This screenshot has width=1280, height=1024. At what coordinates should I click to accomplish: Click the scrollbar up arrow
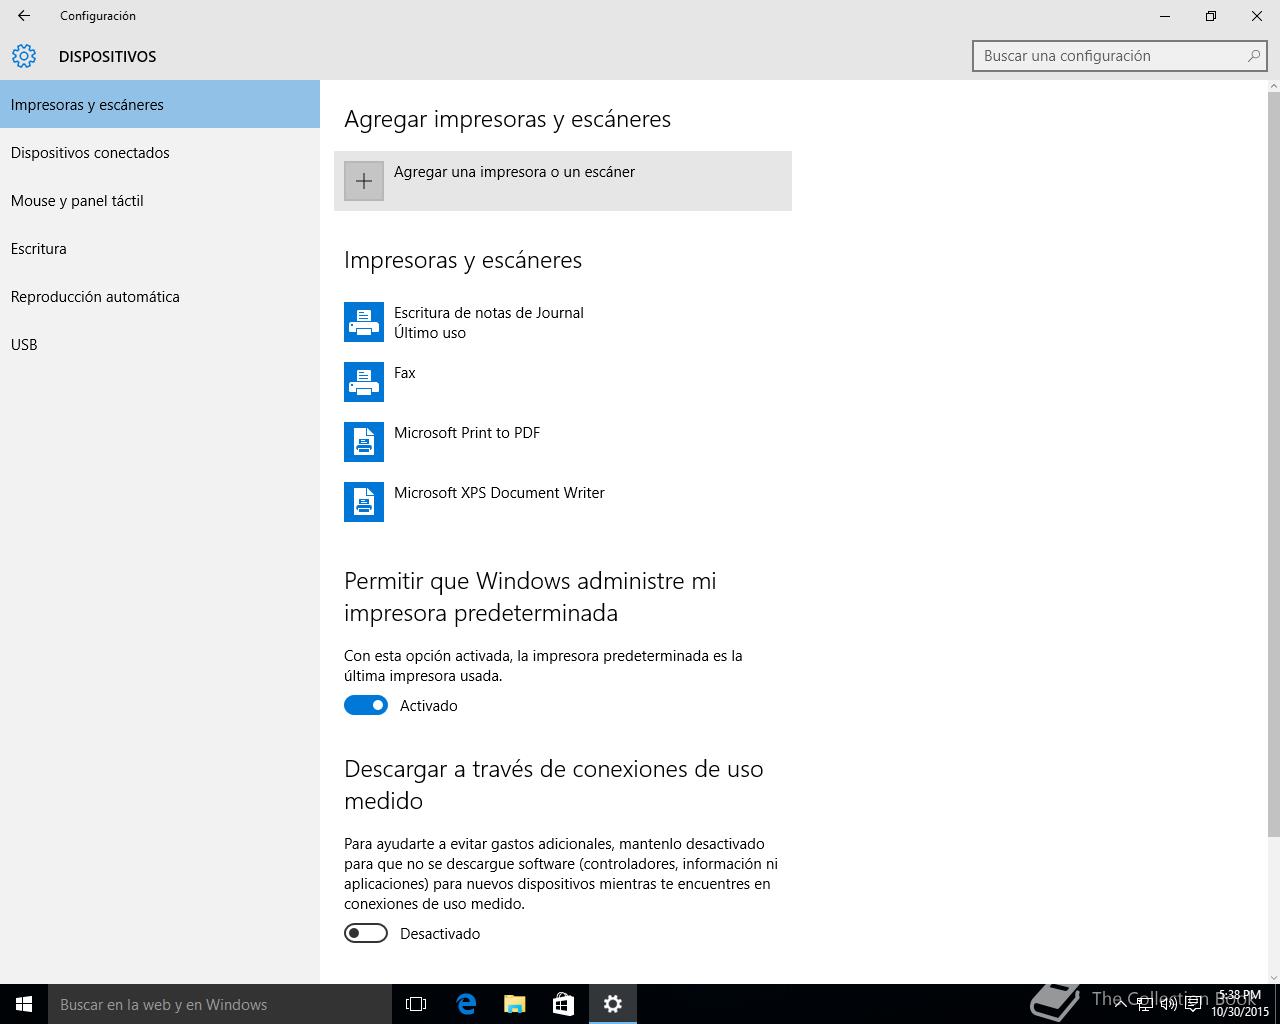click(1273, 87)
